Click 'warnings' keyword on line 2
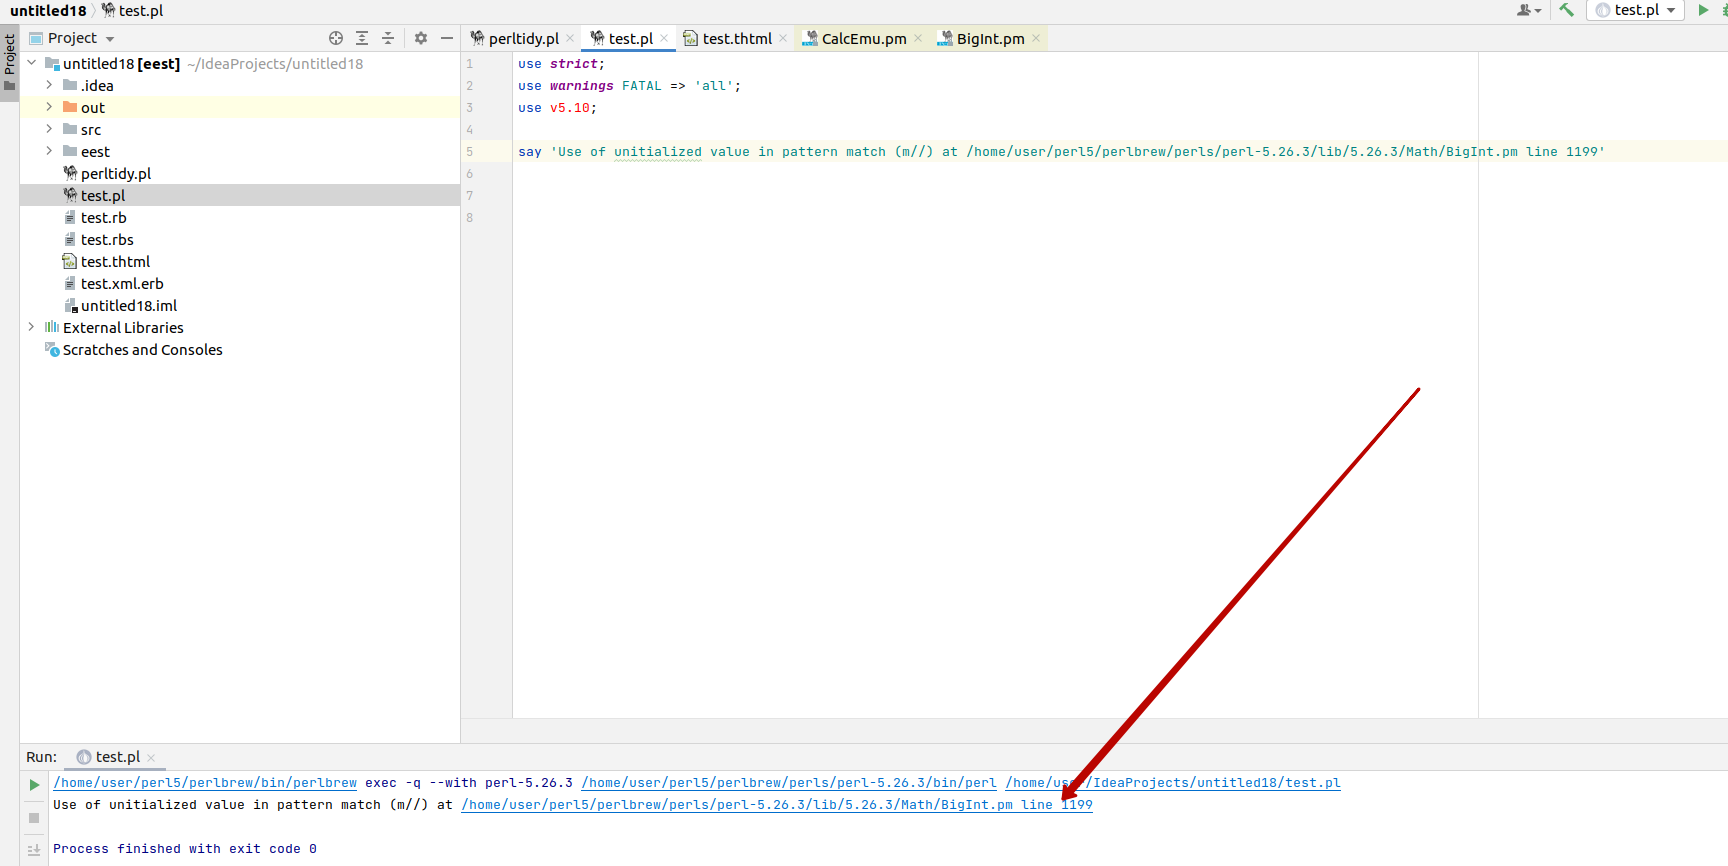Viewport: 1728px width, 866px height. [x=581, y=86]
